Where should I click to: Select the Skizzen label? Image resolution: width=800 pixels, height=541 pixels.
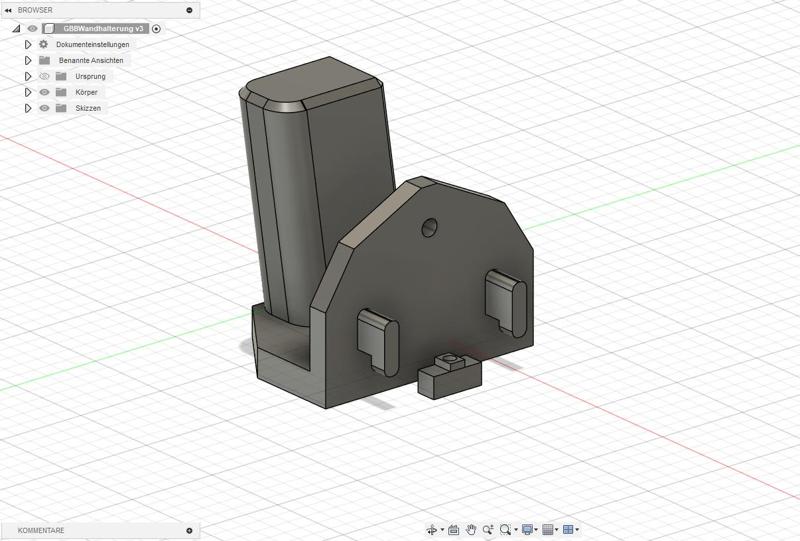[x=88, y=108]
